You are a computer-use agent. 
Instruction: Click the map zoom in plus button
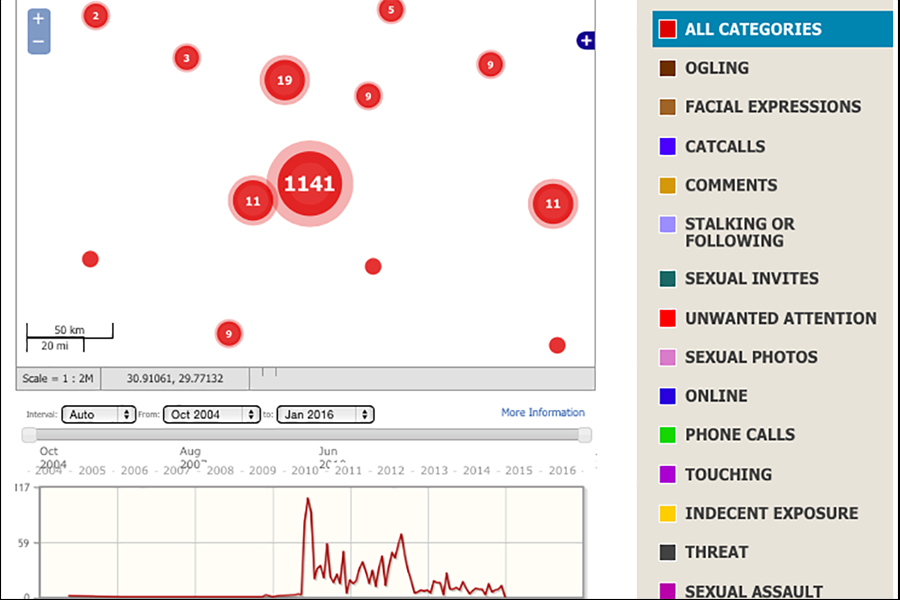(38, 19)
